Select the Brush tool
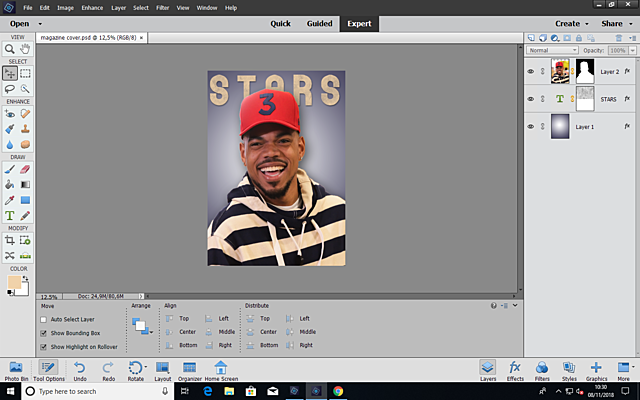This screenshot has height=400, width=640. (9, 169)
